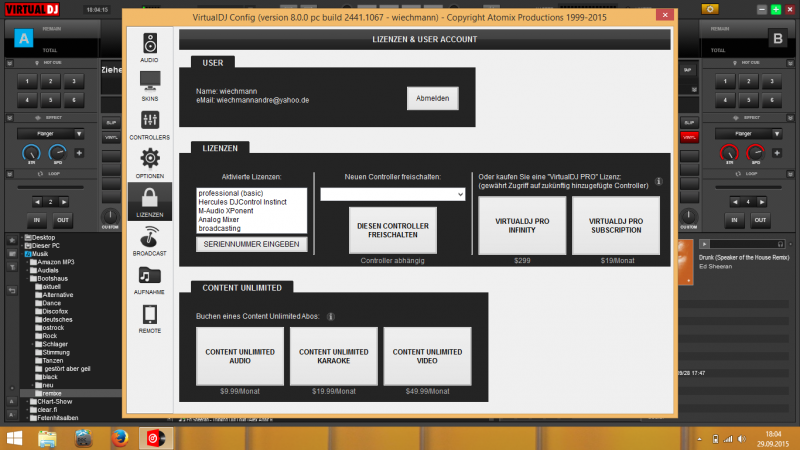Screen dimensions: 800x450
Task: Increase loop length on deck B
Action: 761,202
